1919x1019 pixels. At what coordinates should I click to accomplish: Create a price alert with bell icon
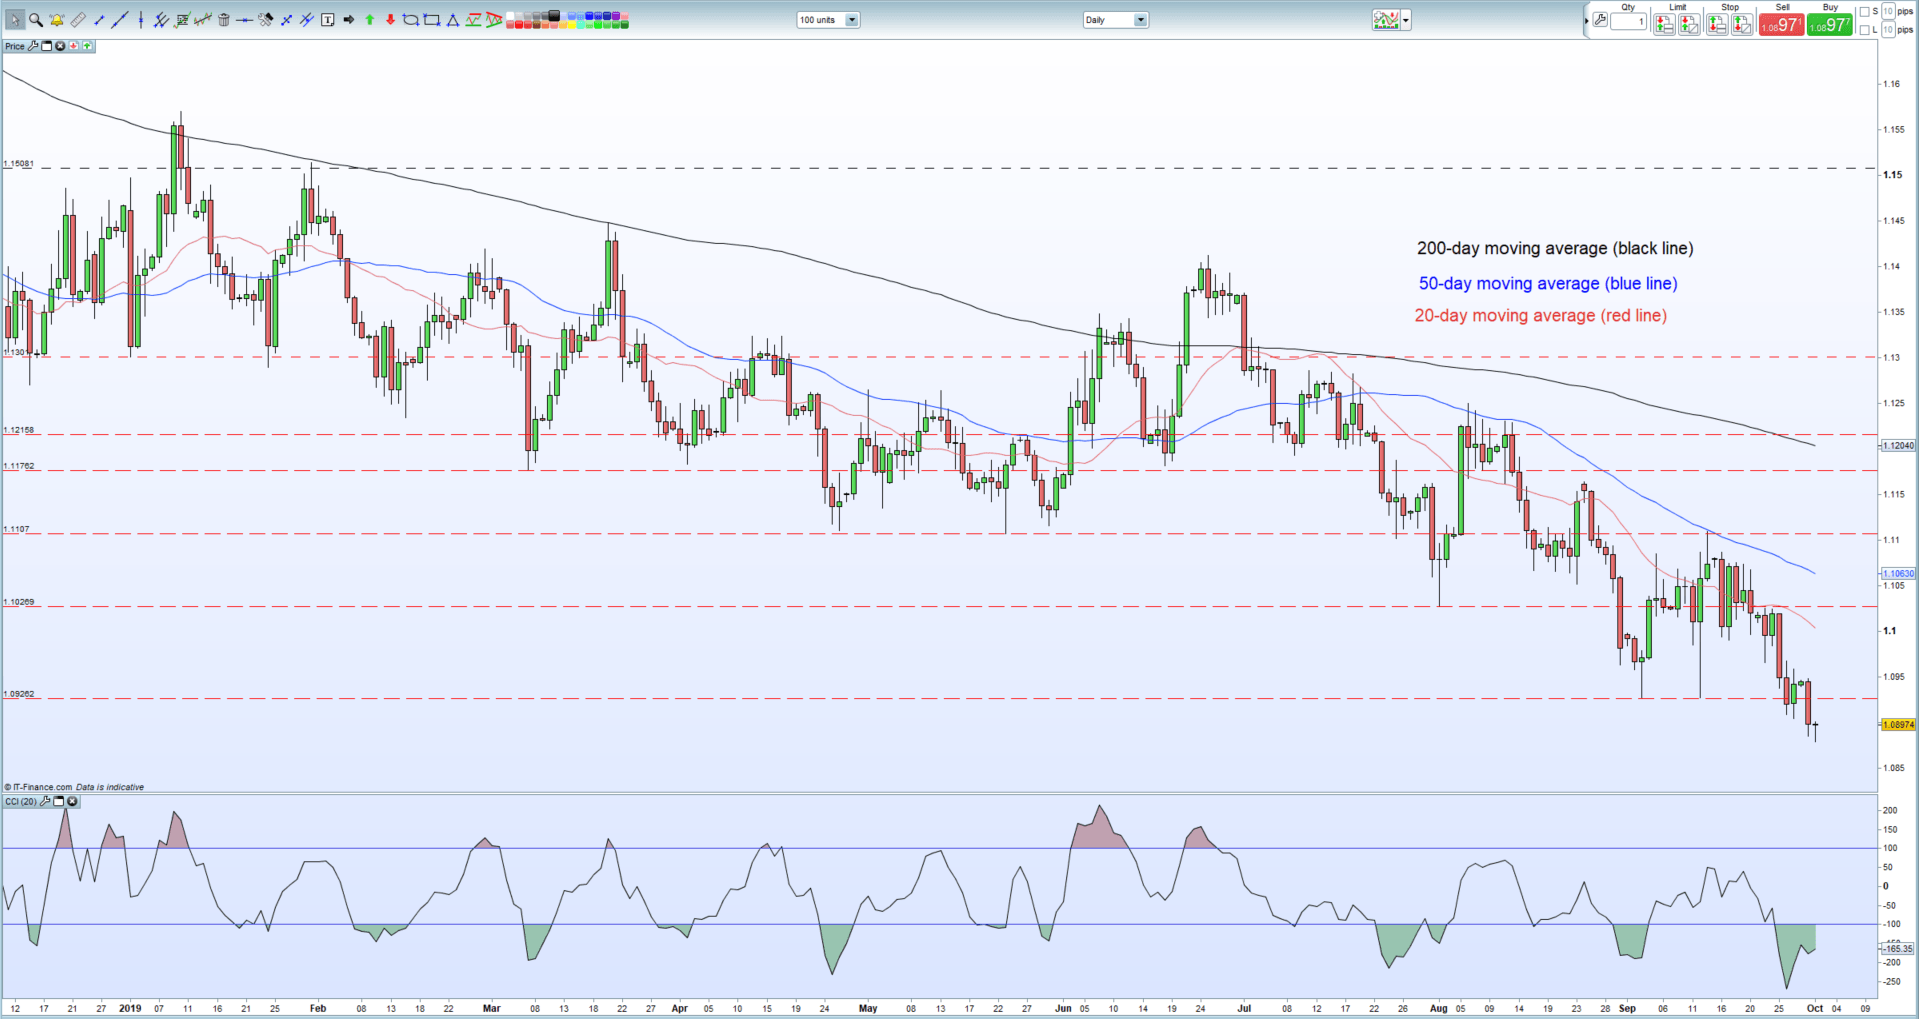pyautogui.click(x=57, y=20)
